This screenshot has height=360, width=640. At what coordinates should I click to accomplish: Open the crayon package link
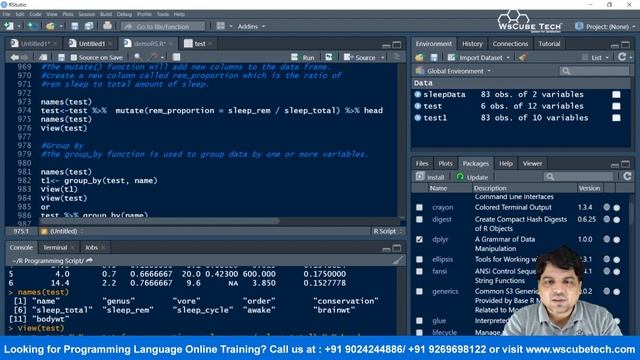pos(442,207)
